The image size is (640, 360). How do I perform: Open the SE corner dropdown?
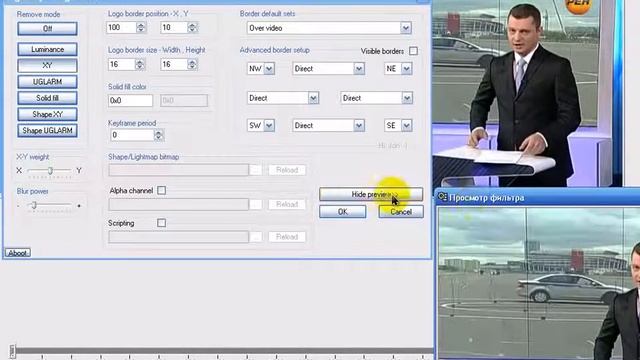(398, 125)
